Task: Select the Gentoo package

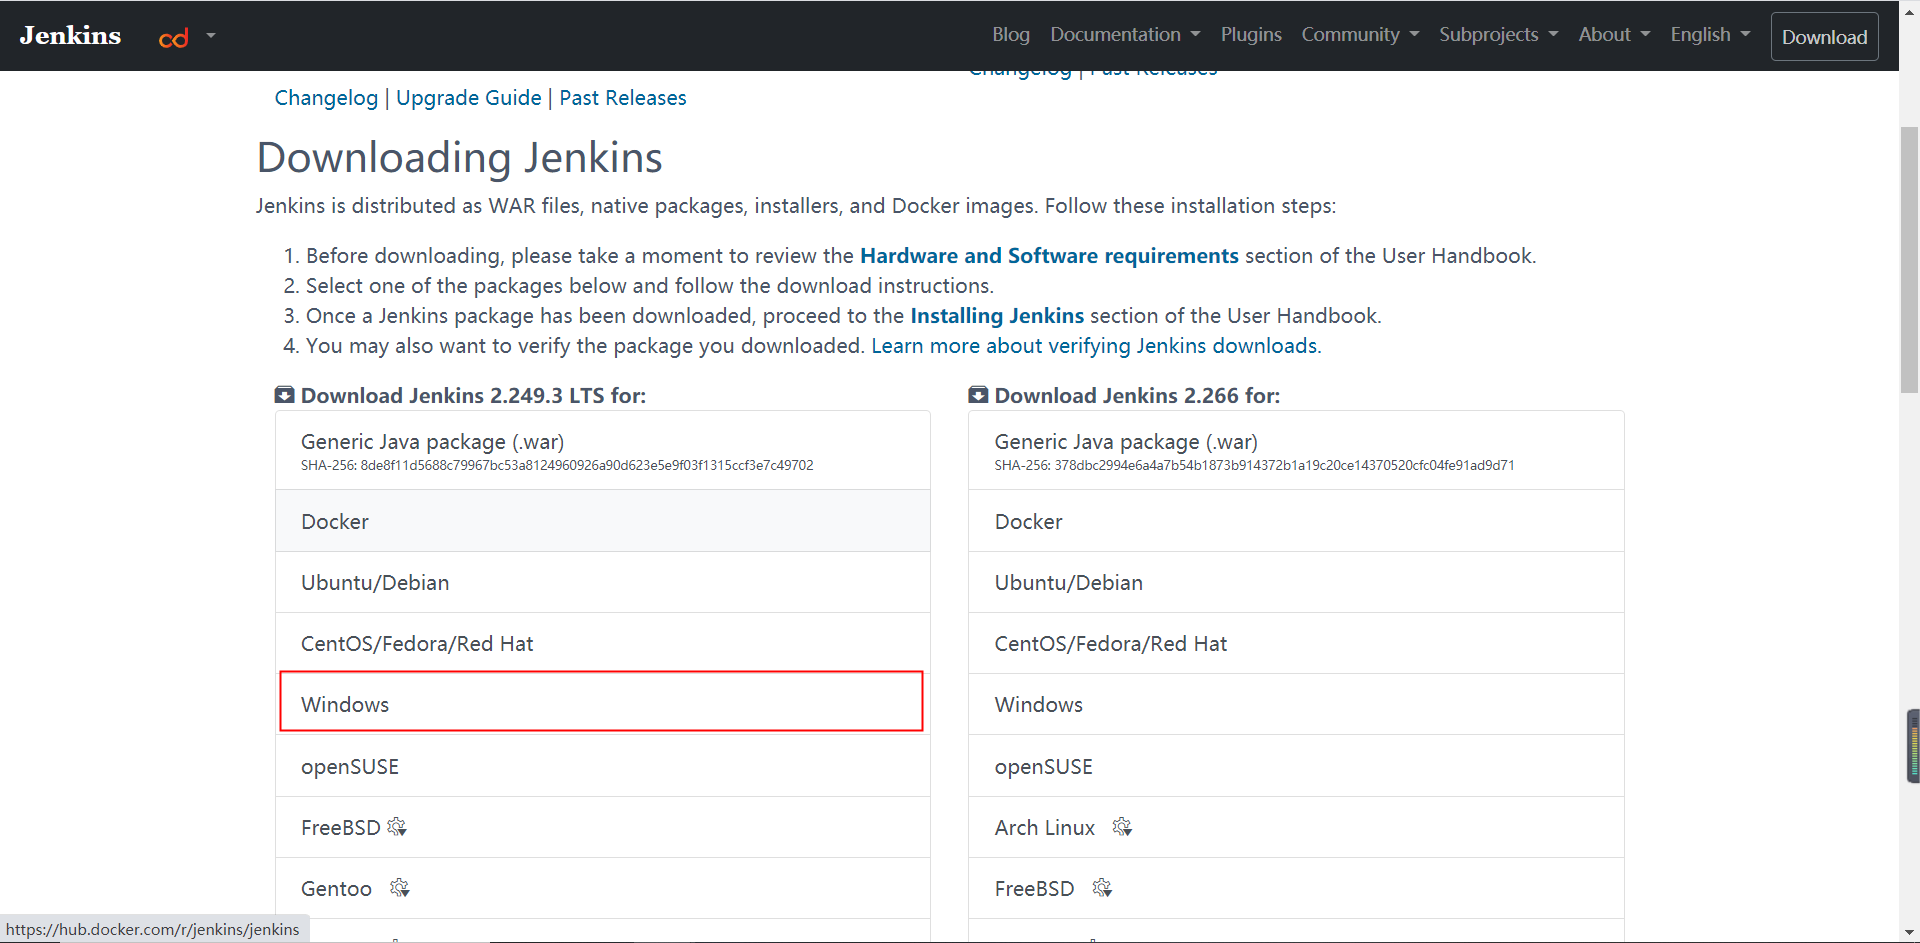Action: coord(603,888)
